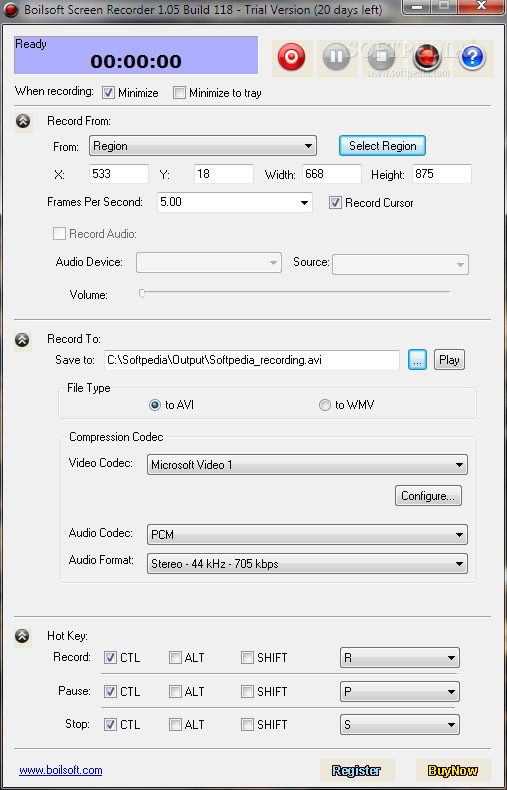Click the Height field
This screenshot has width=507, height=790.
coord(442,174)
